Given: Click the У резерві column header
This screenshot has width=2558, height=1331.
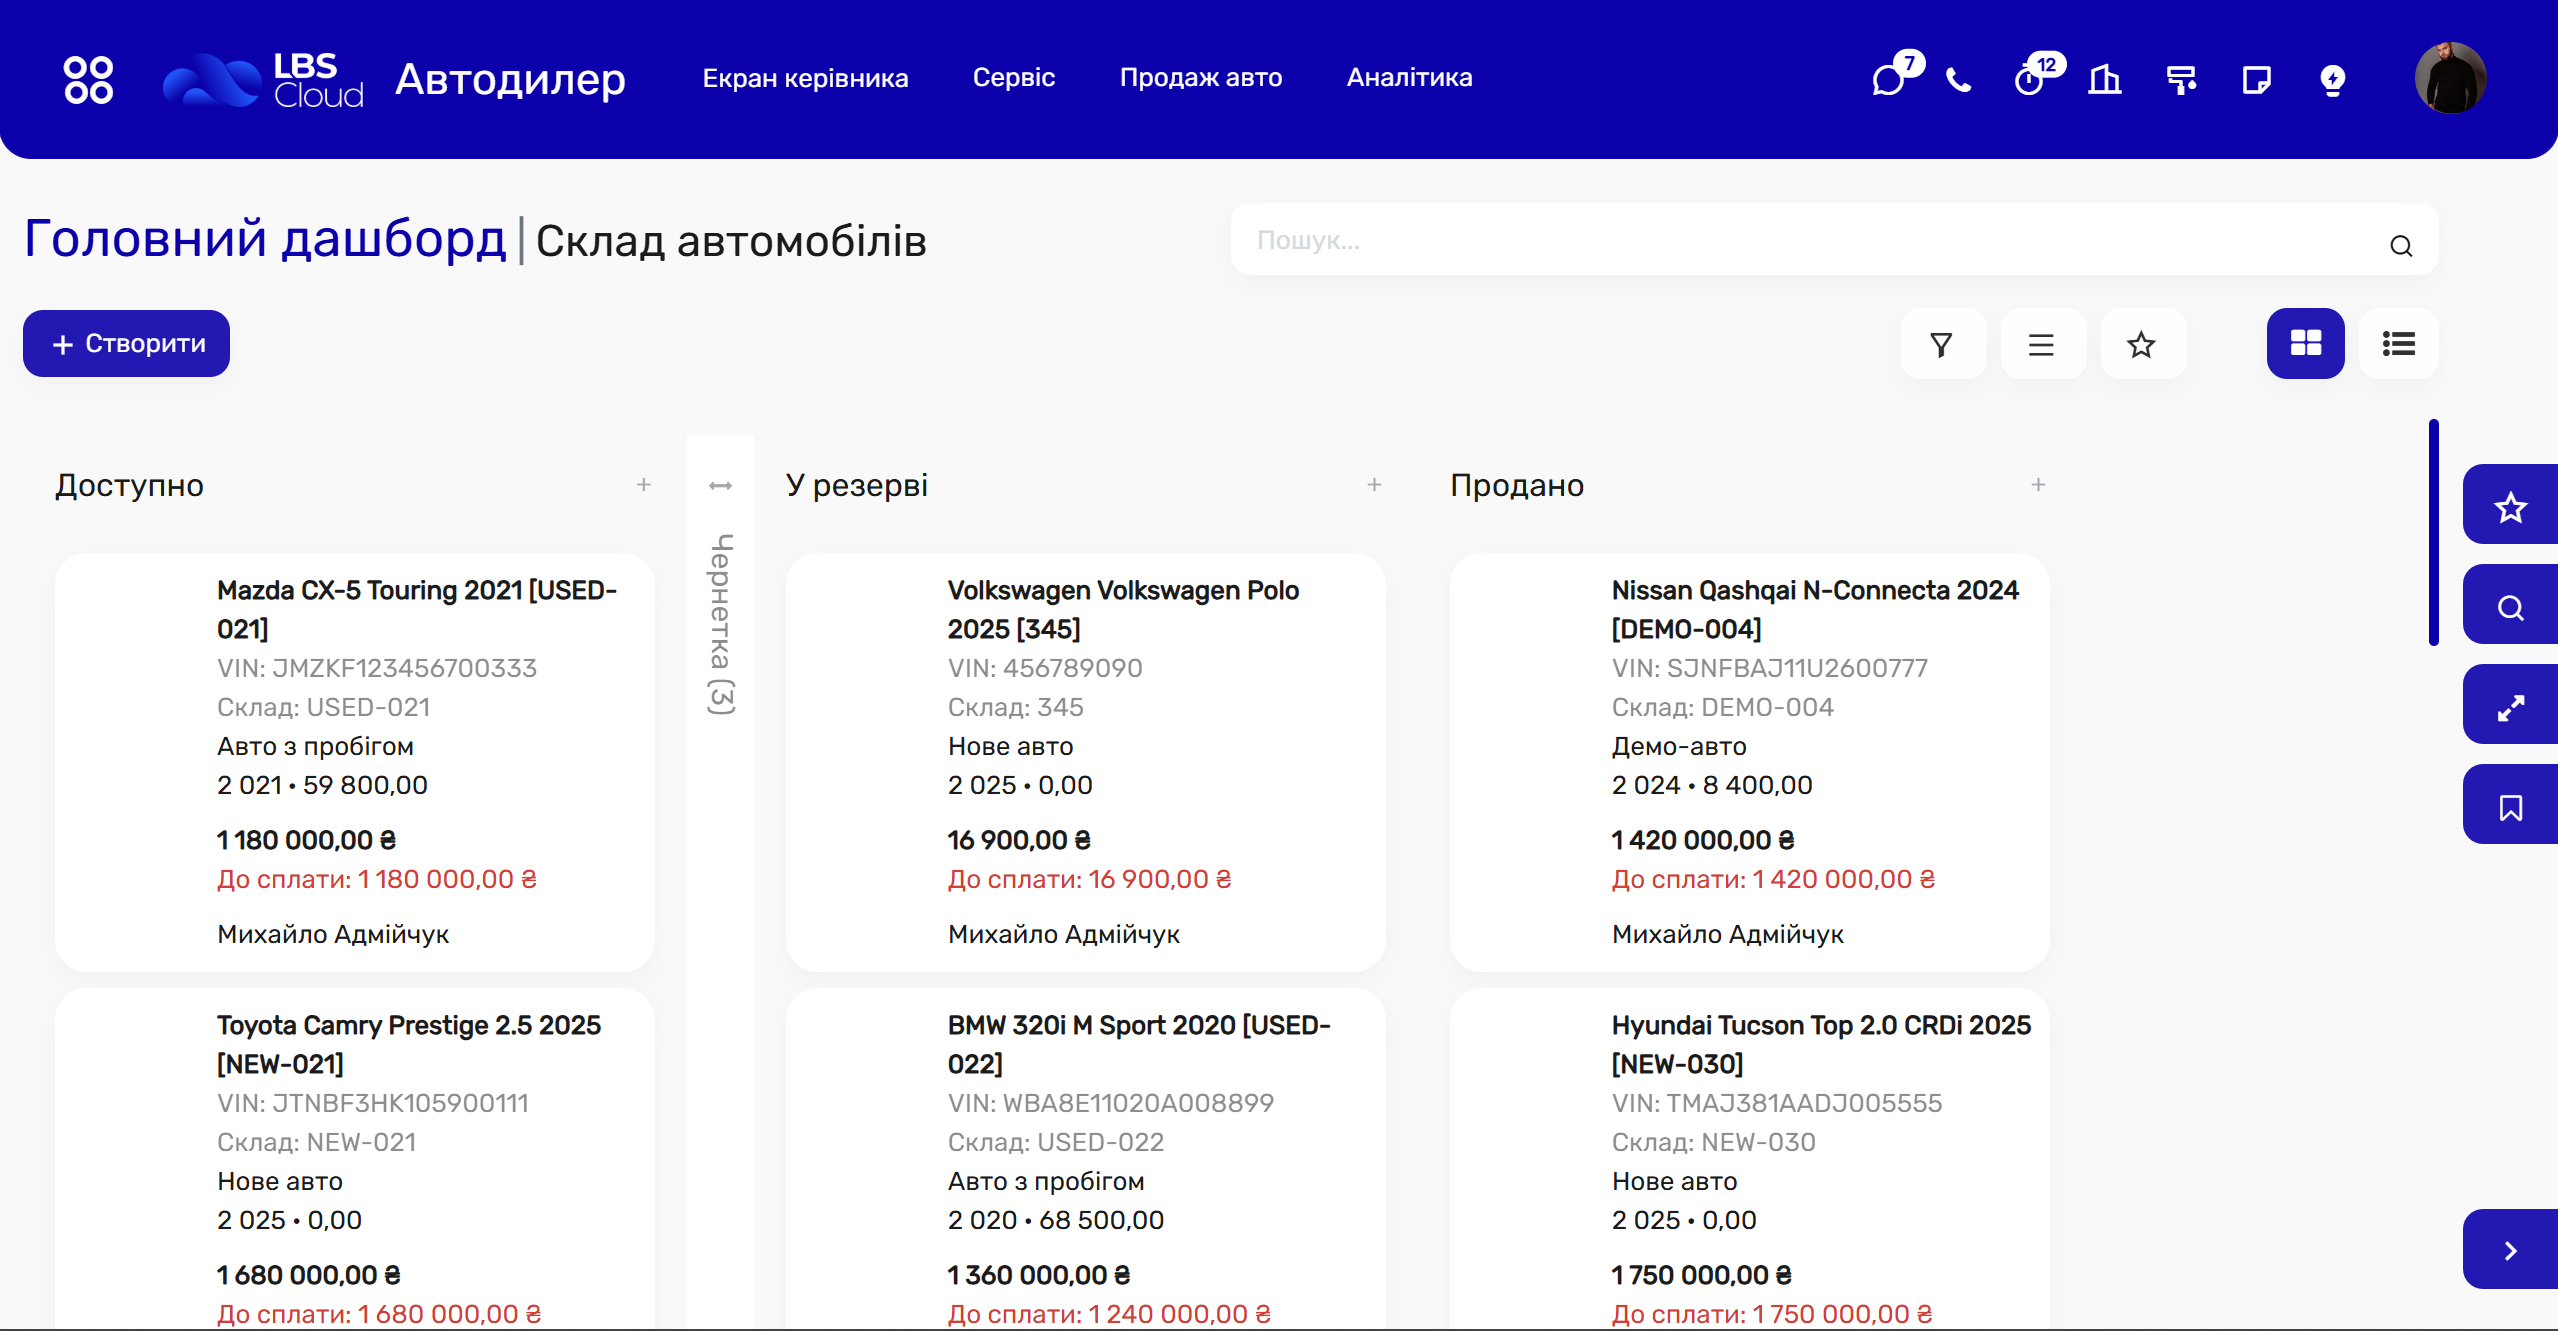Looking at the screenshot, I should pos(857,486).
